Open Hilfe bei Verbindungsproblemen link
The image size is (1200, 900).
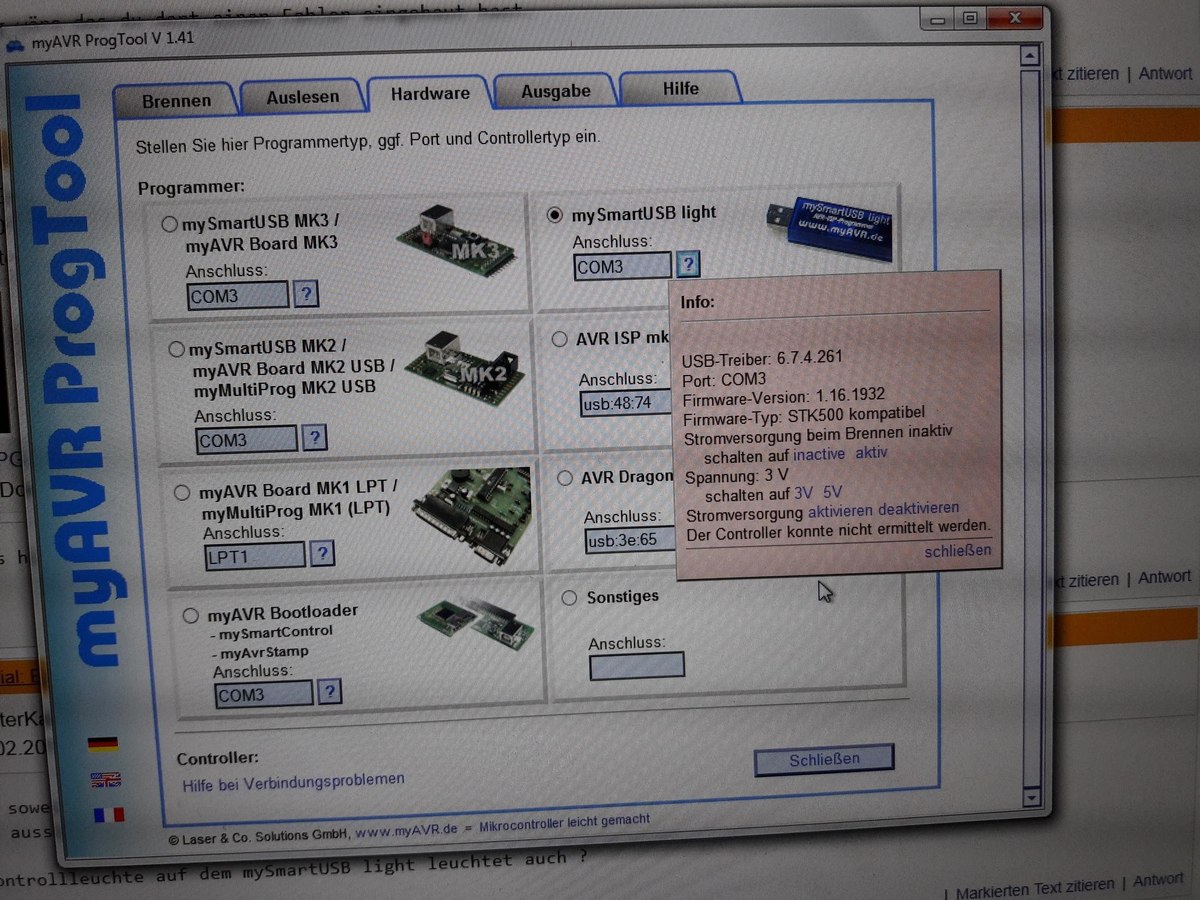[x=293, y=782]
